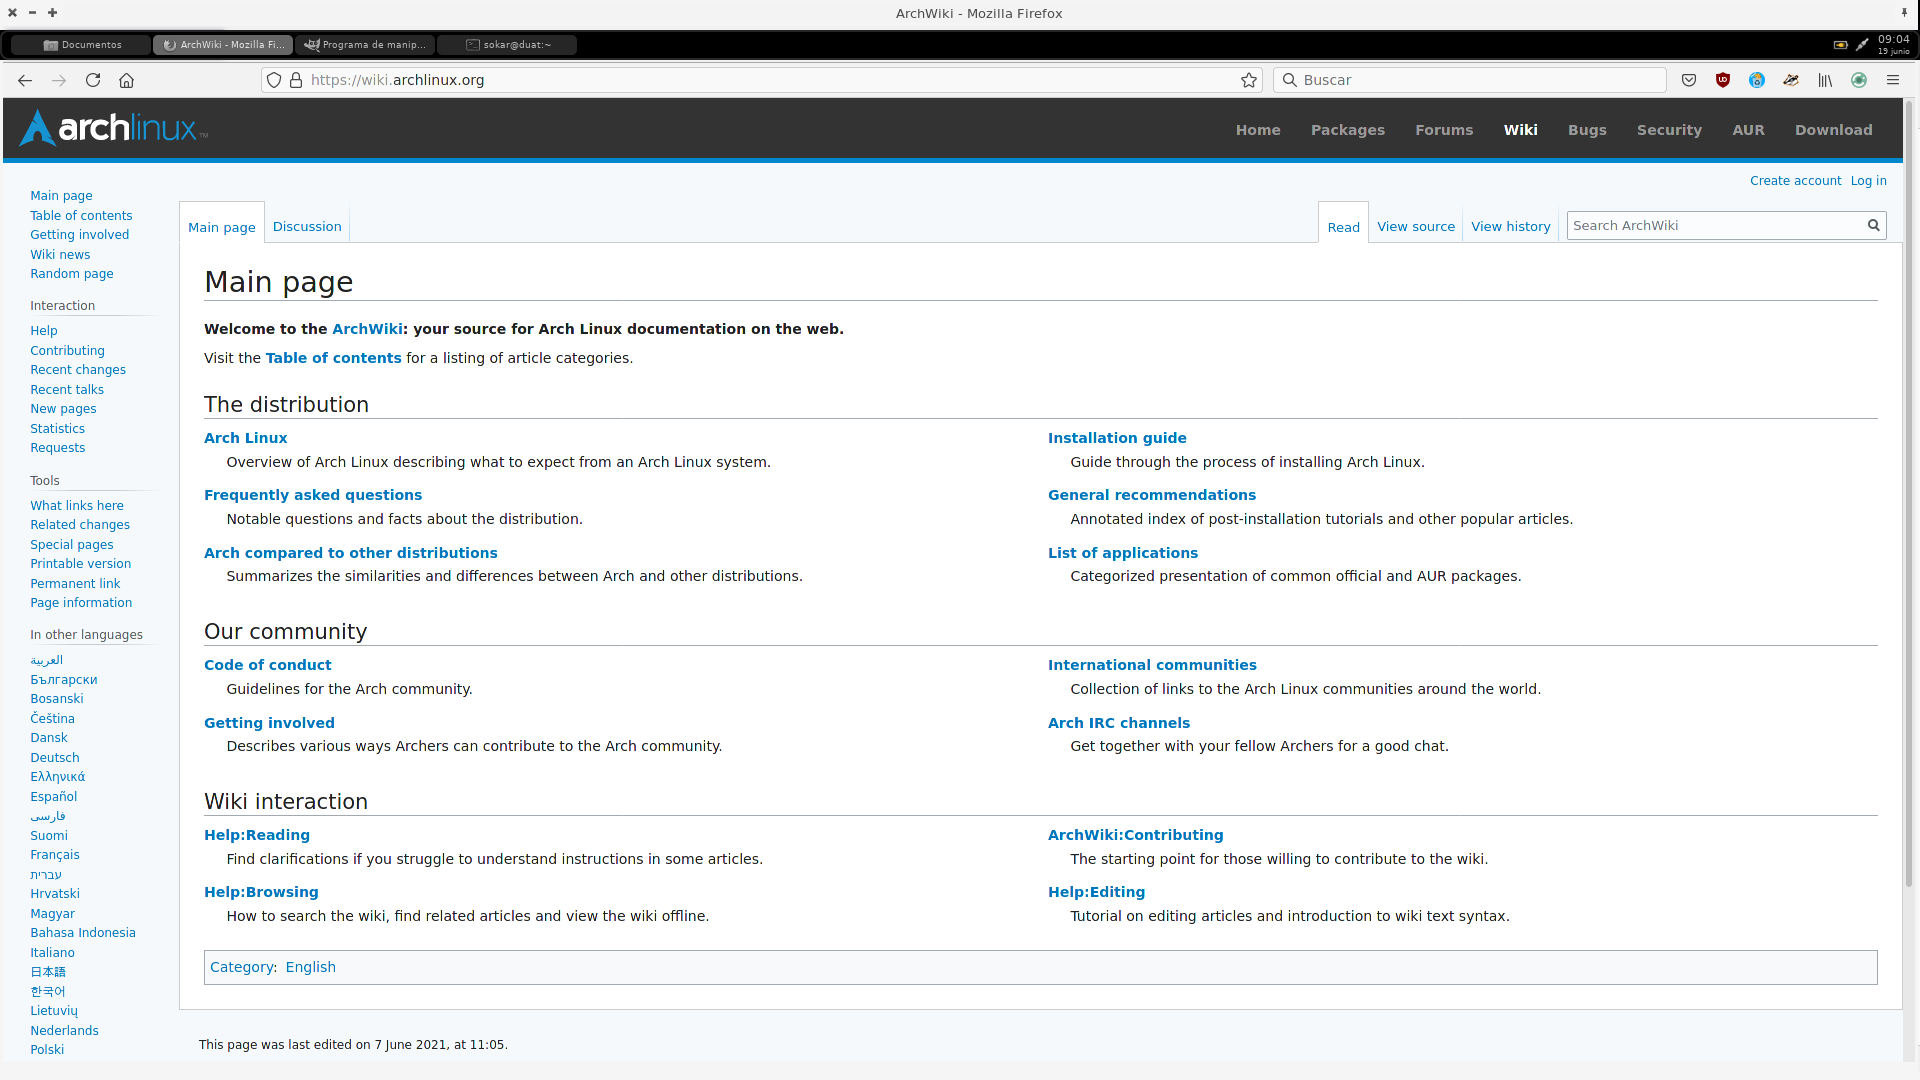Reload the current page
1920x1080 pixels.
93,80
